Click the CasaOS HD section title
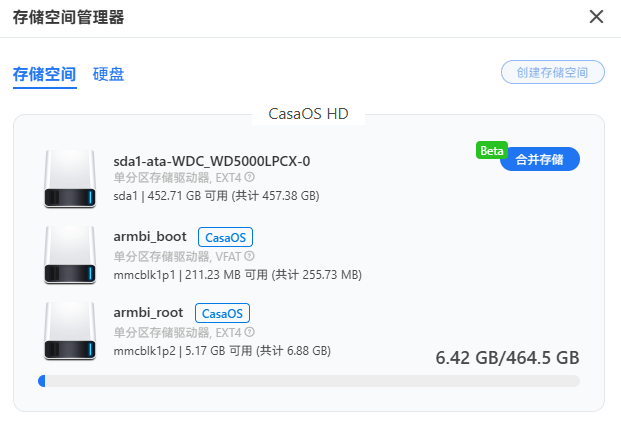Image resolution: width=621 pixels, height=421 pixels. tap(308, 114)
